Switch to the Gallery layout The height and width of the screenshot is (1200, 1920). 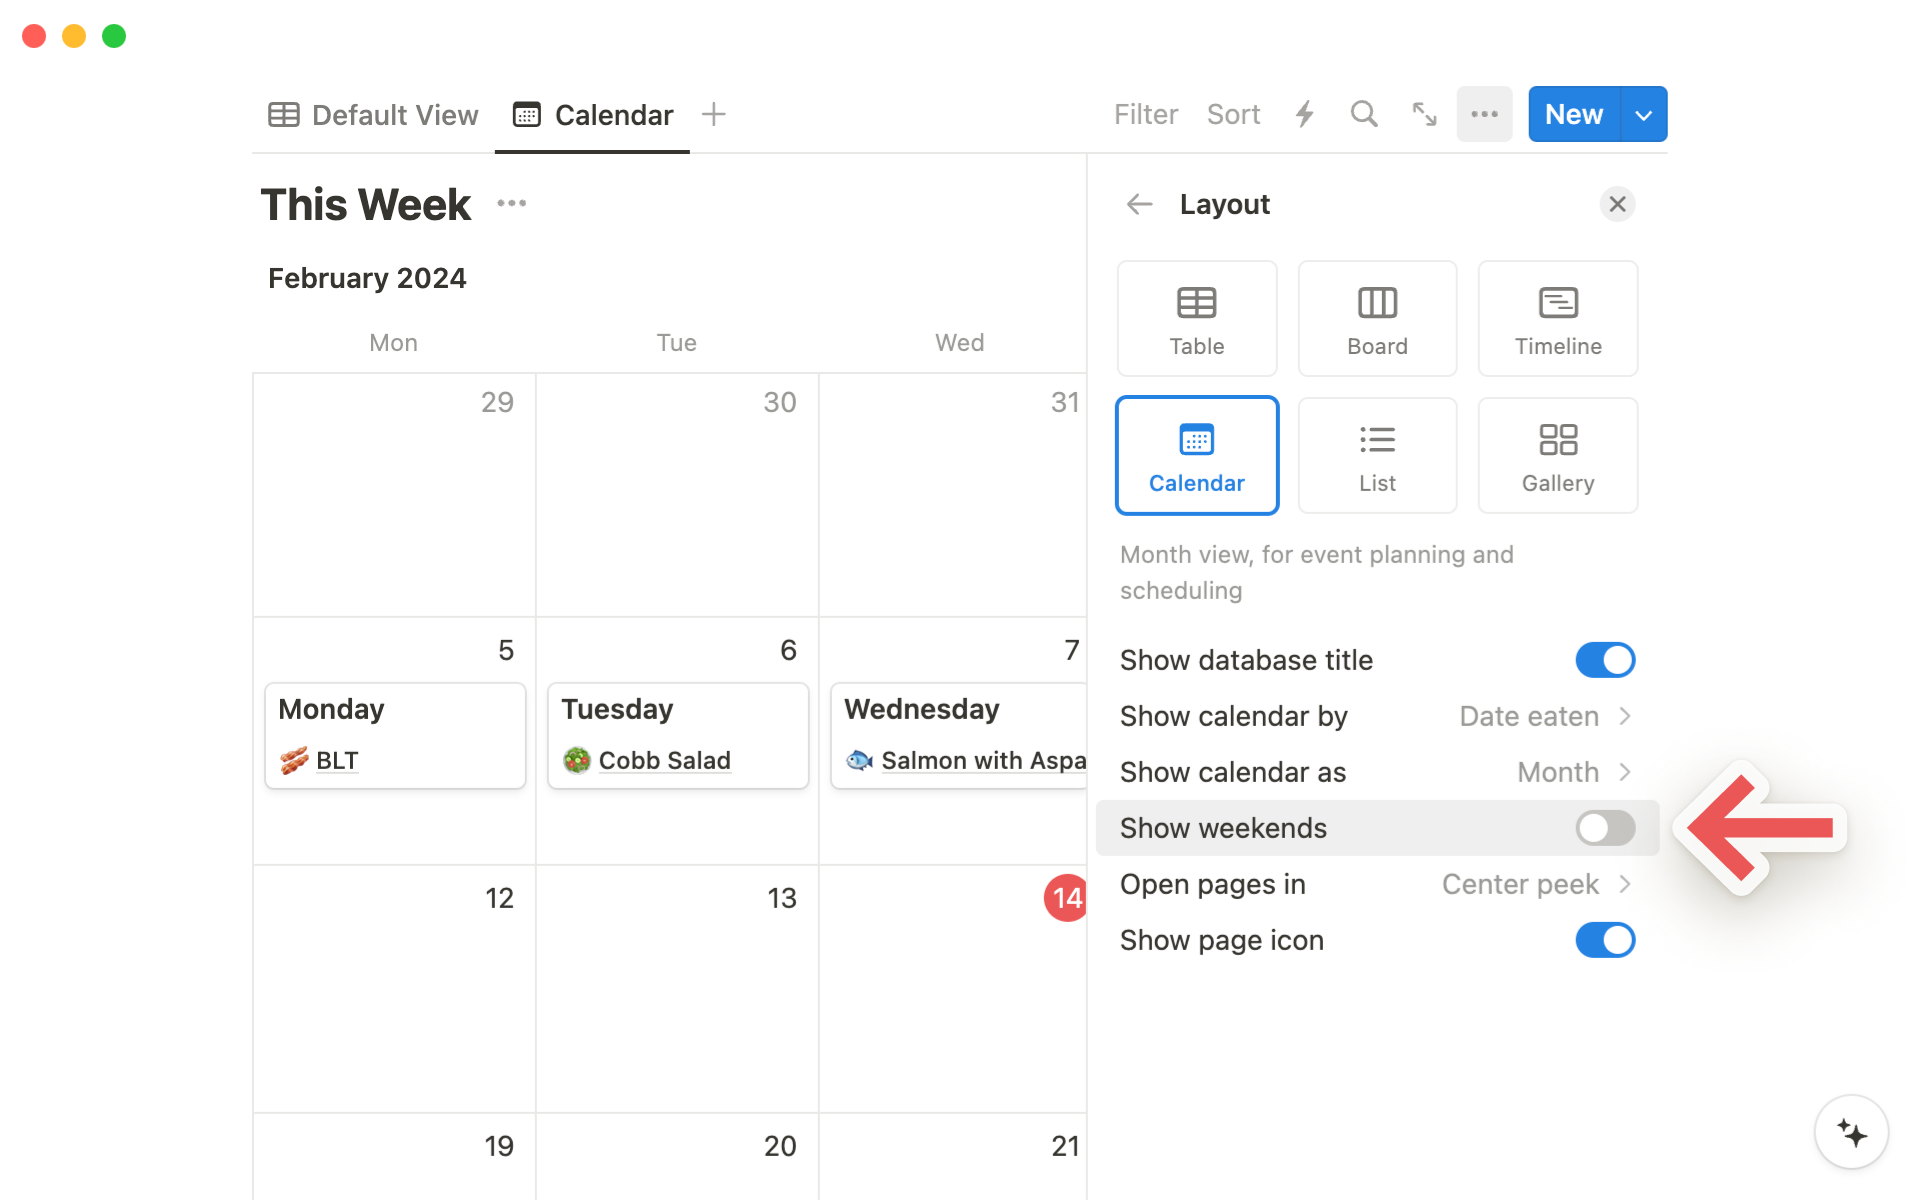[x=1557, y=456]
